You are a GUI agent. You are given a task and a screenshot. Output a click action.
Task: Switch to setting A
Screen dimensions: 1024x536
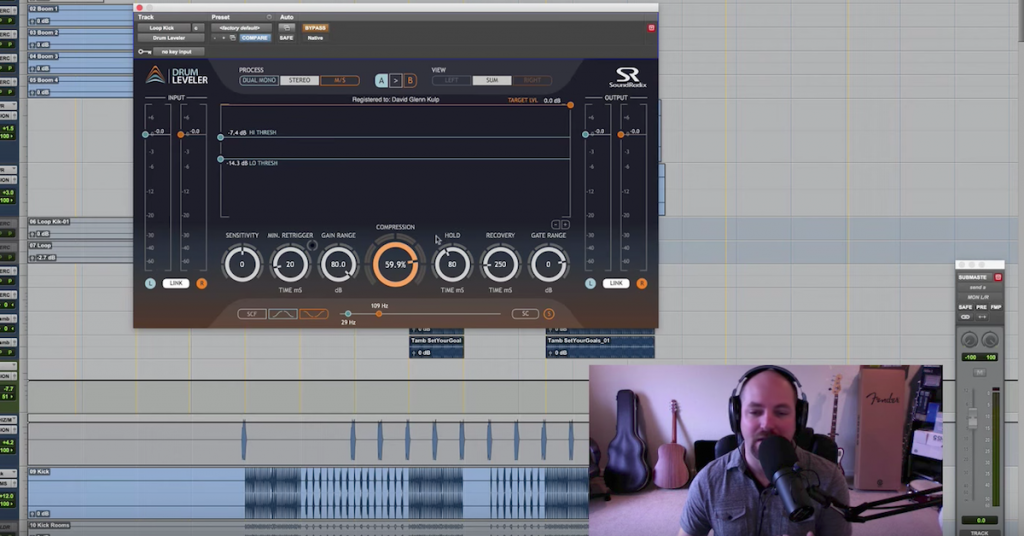point(381,80)
